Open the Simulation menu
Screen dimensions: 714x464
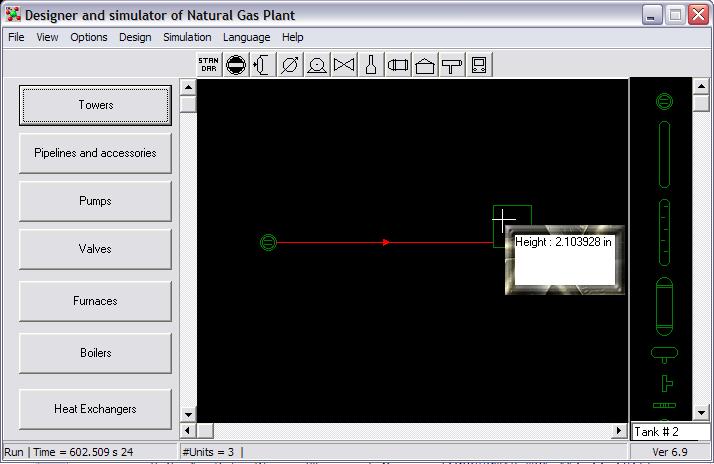(x=187, y=37)
